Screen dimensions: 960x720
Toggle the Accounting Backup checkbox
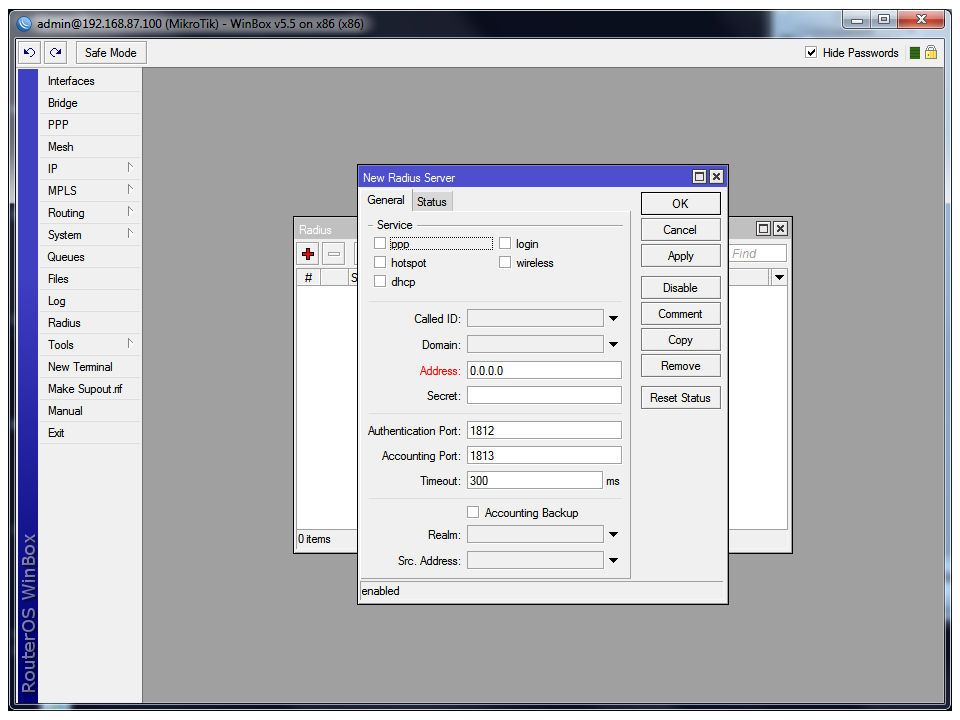pos(473,513)
